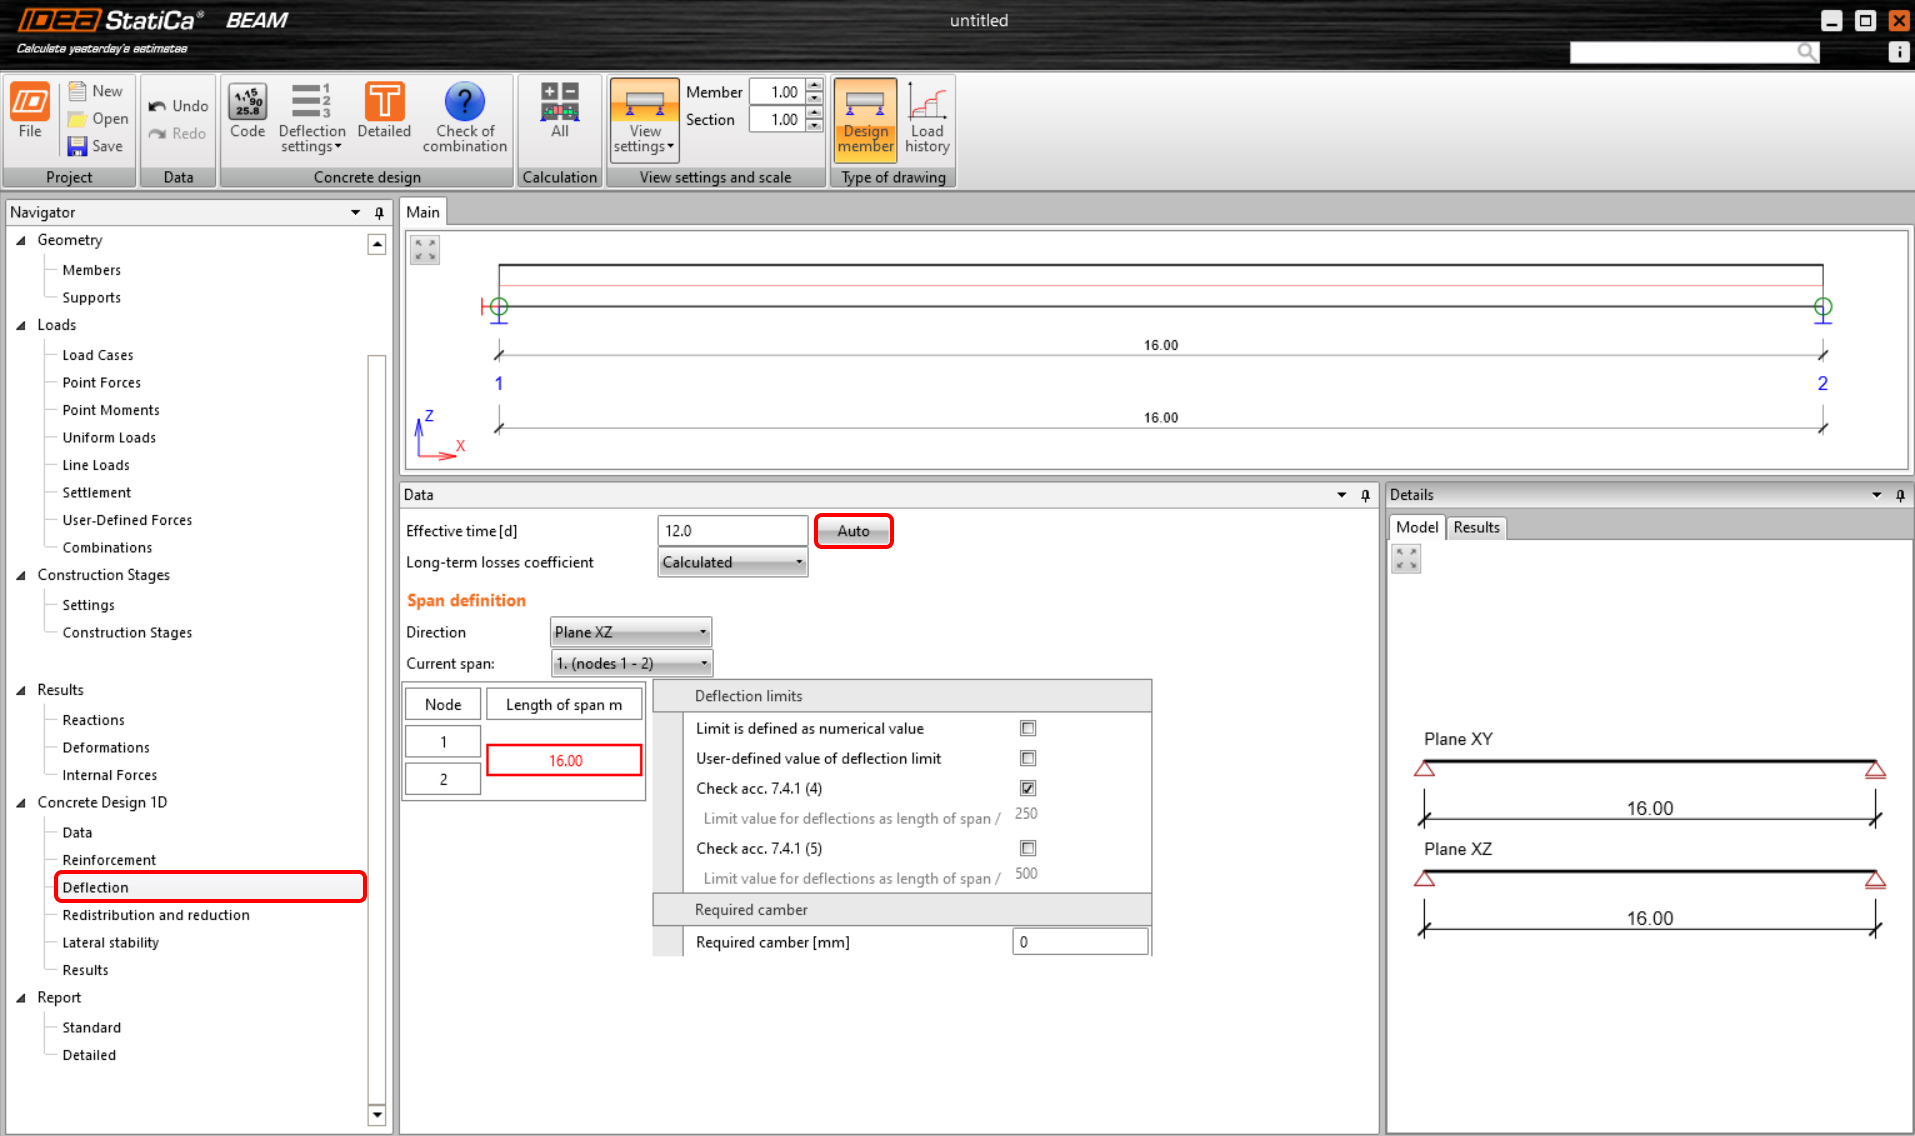The width and height of the screenshot is (1915, 1136).
Task: Select Reinforcement in the Navigator tree
Action: pyautogui.click(x=109, y=860)
